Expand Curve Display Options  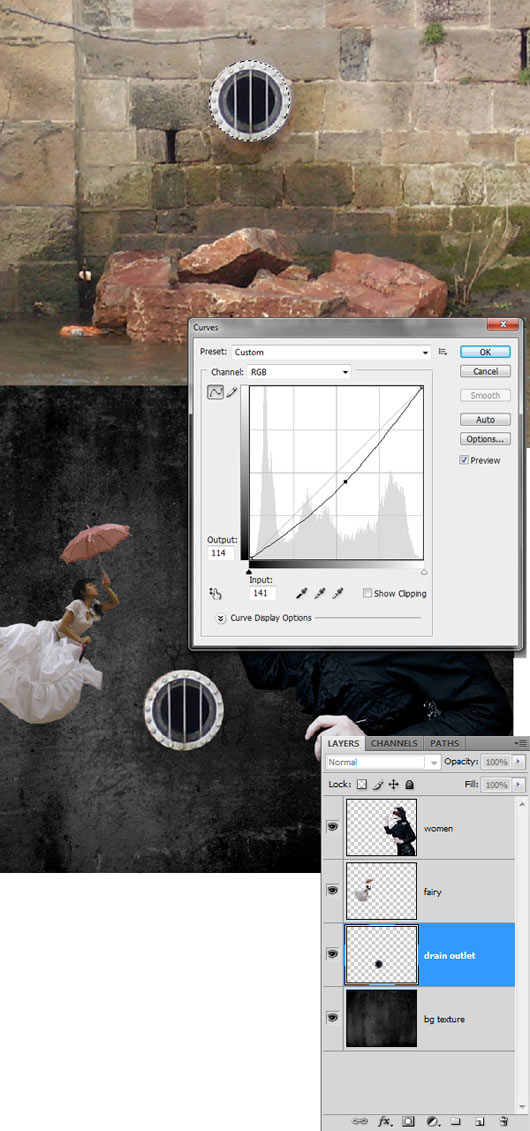click(221, 618)
